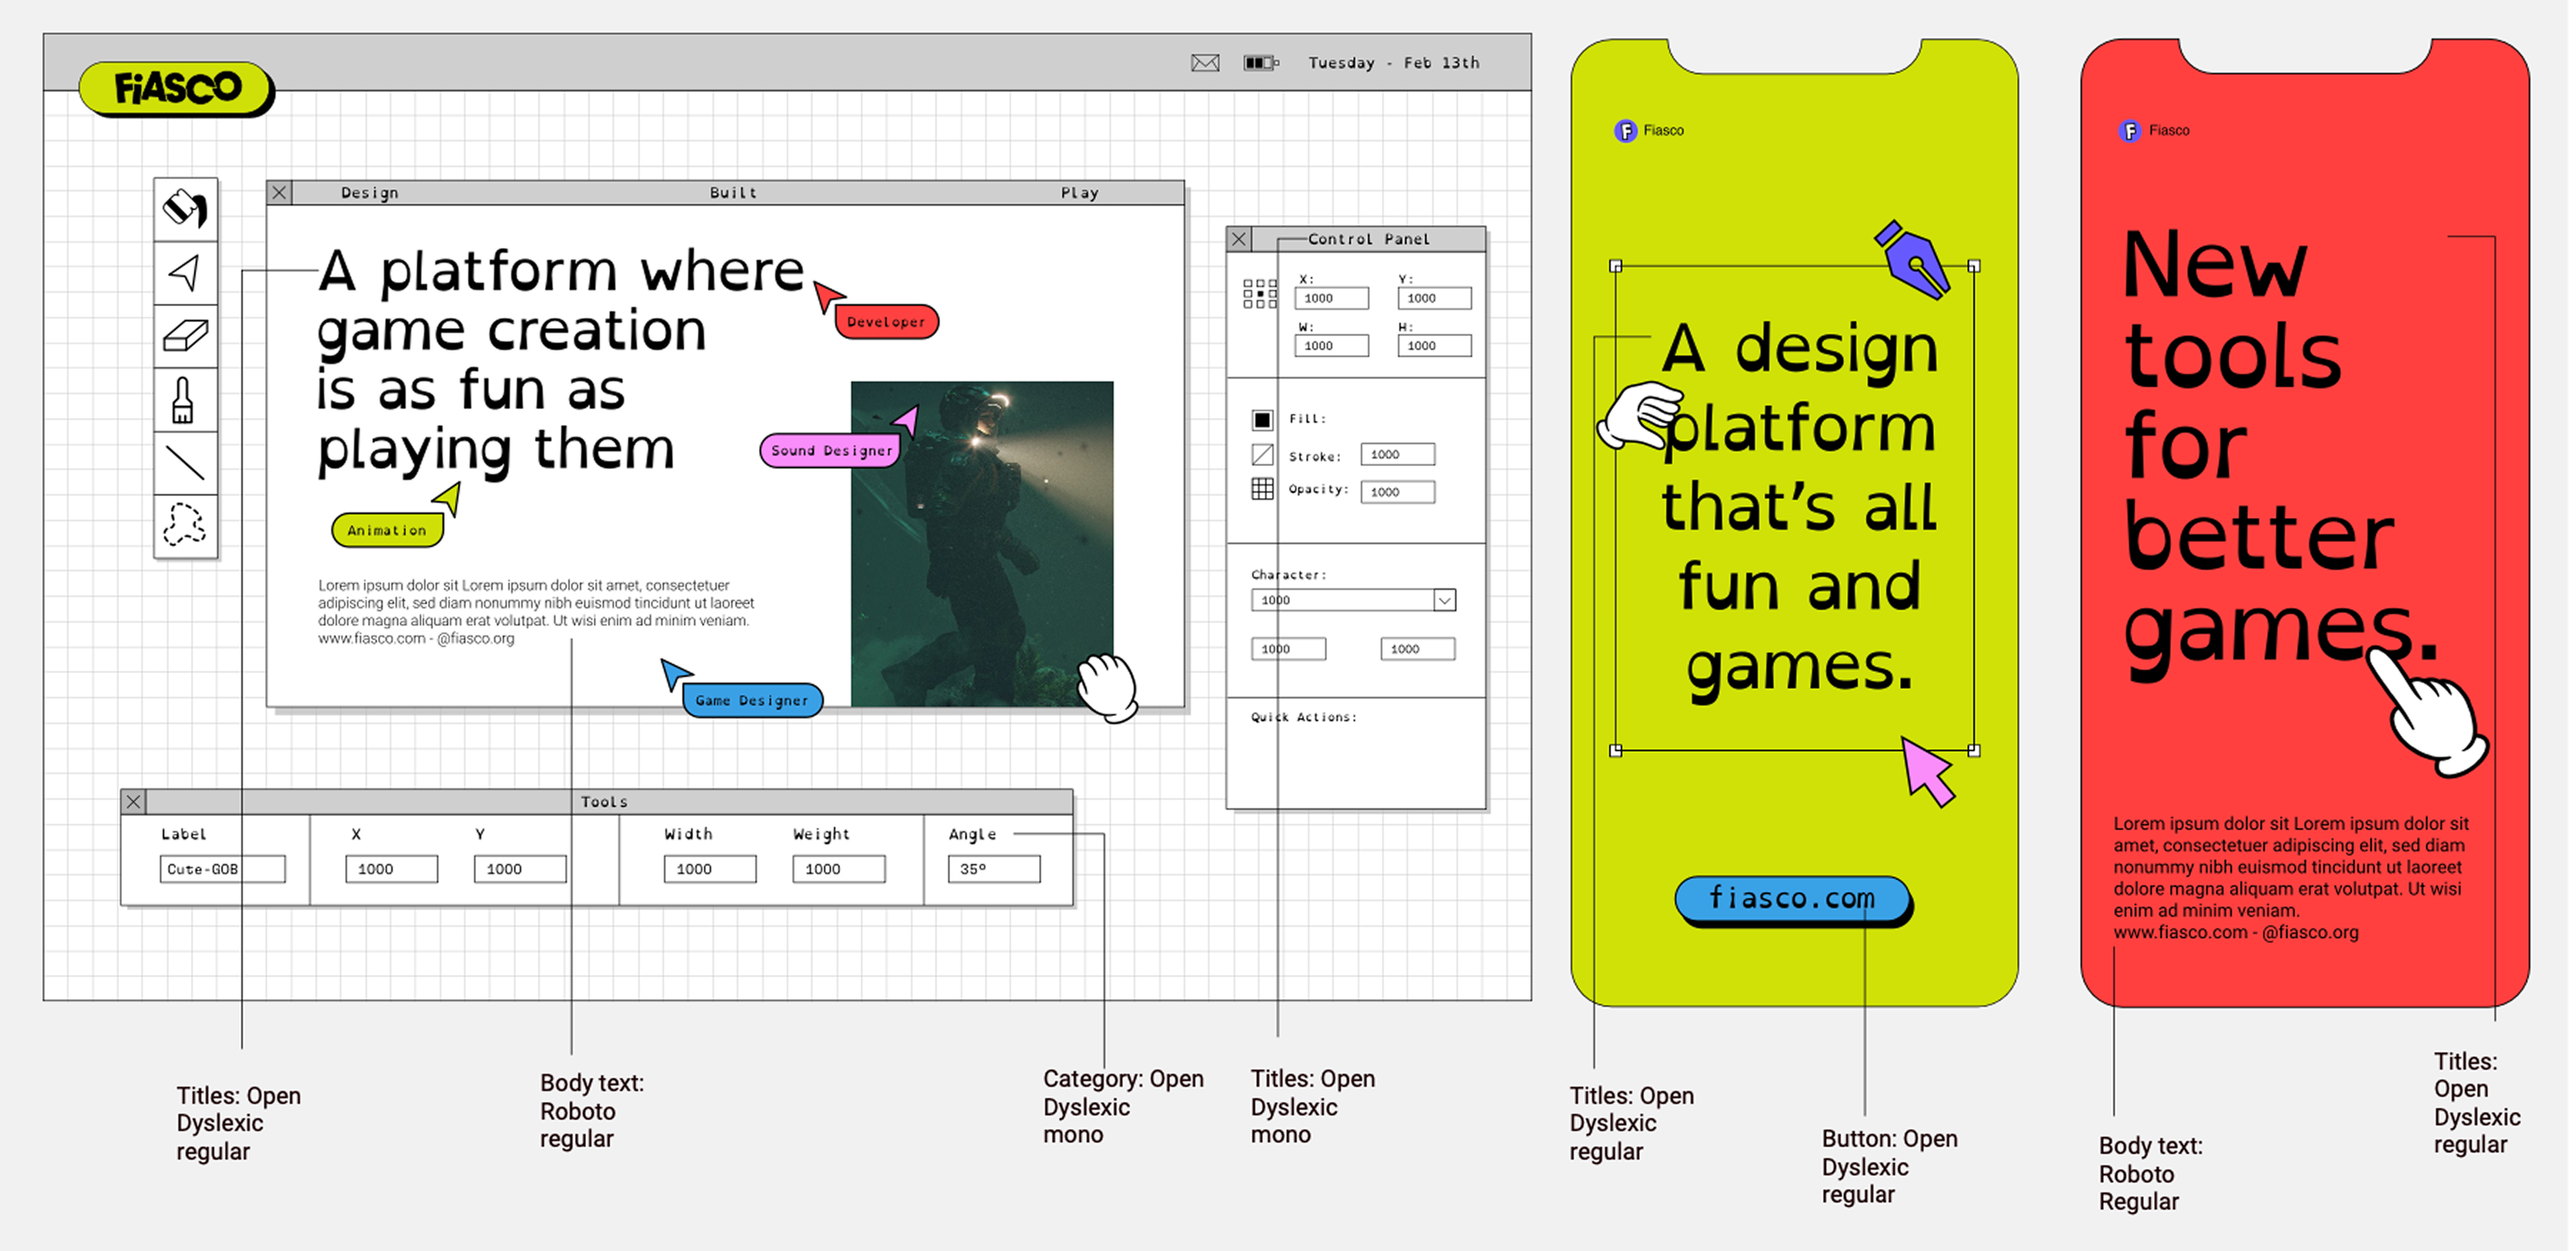The width and height of the screenshot is (2576, 1251).
Task: Open the mail envelope icon
Action: [x=1205, y=63]
